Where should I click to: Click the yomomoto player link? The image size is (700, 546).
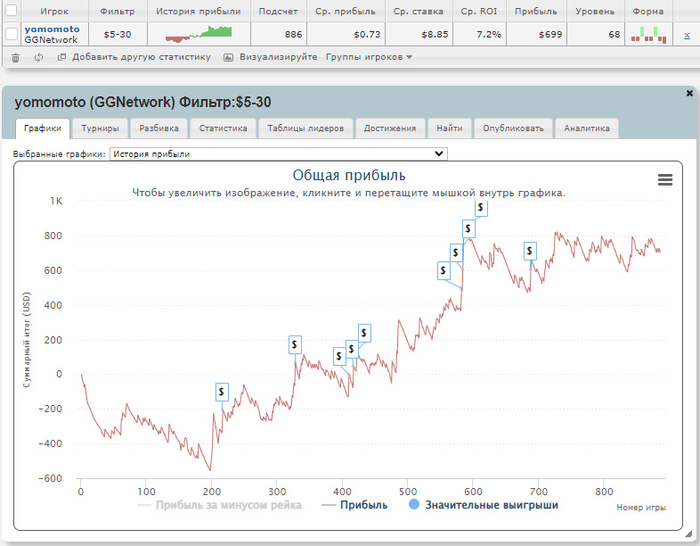point(52,29)
